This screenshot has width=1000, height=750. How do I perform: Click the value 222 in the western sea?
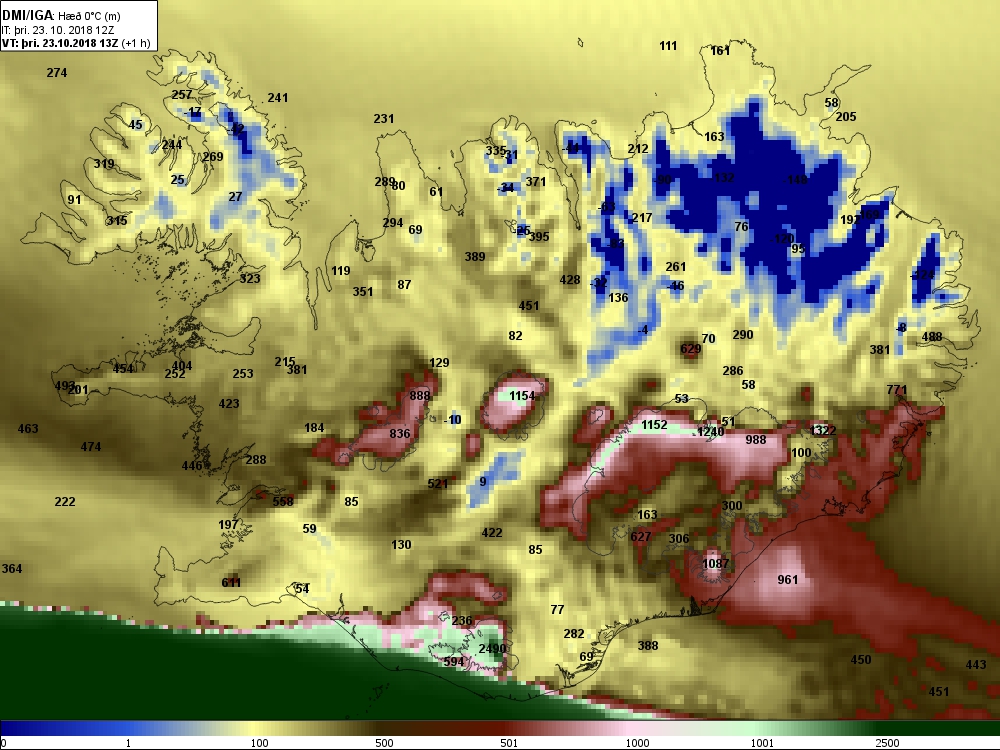(65, 502)
